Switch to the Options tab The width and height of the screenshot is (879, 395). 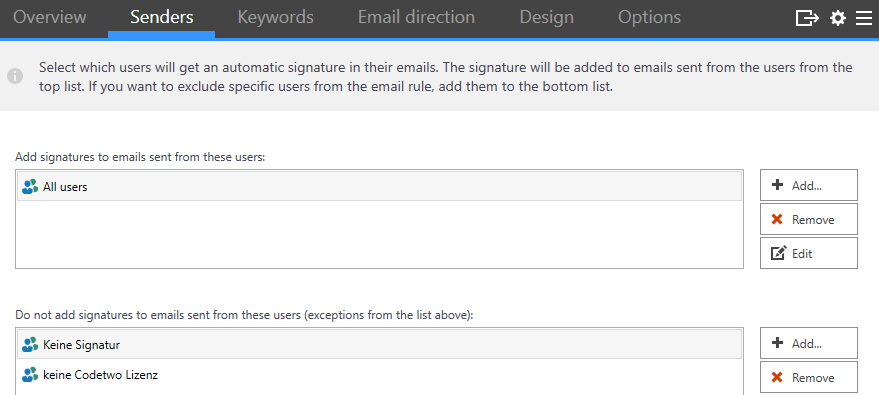click(649, 17)
